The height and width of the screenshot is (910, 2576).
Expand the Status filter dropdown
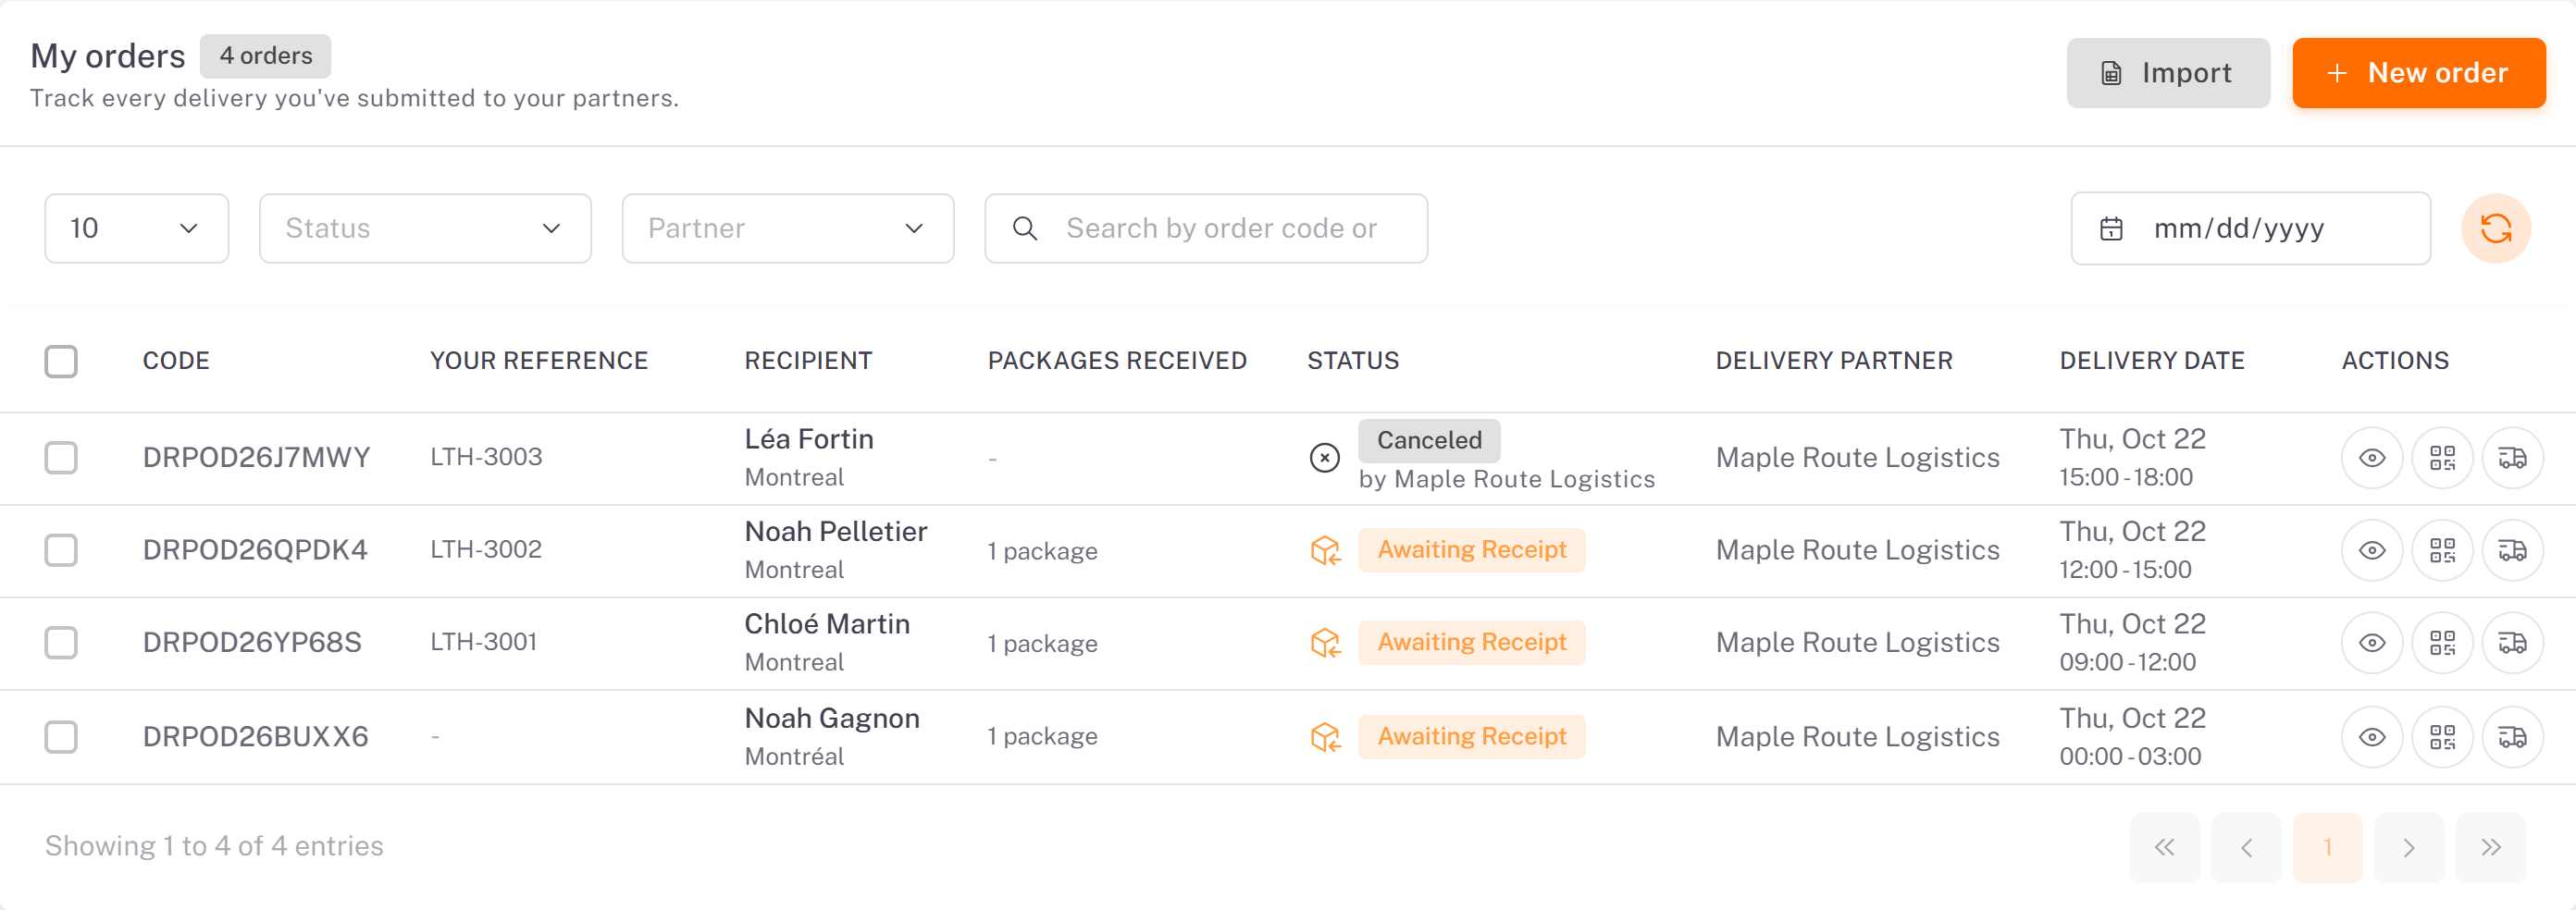425,228
